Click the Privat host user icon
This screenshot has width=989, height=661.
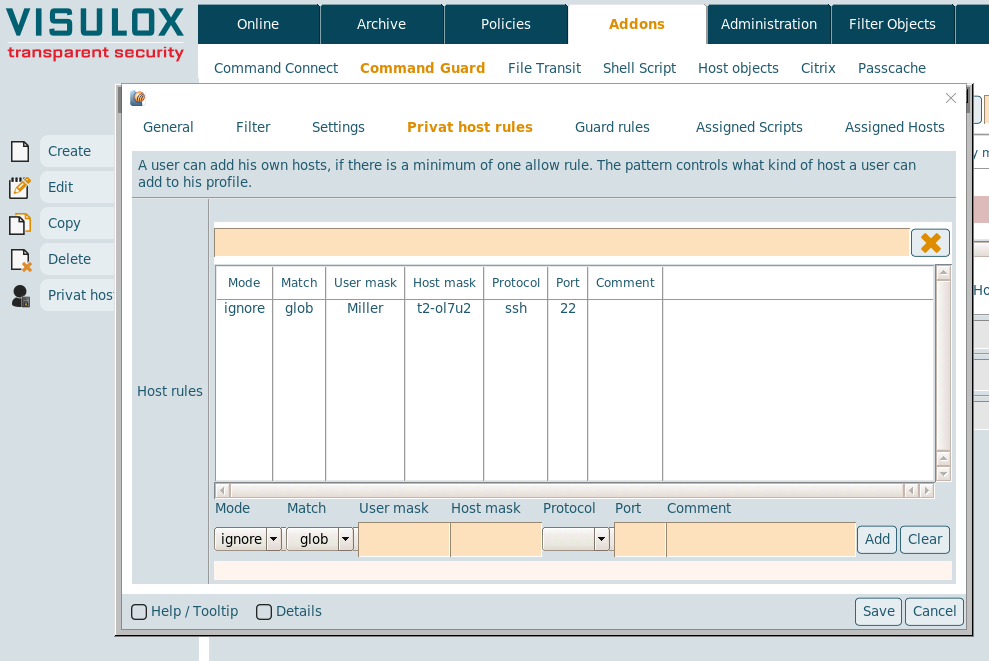click(20, 296)
